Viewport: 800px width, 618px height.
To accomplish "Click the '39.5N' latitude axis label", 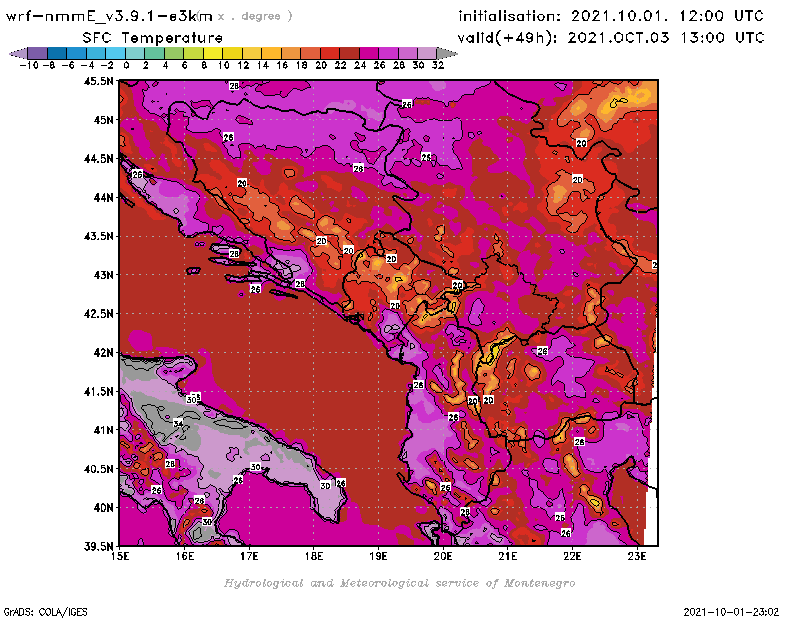I will click(x=98, y=546).
